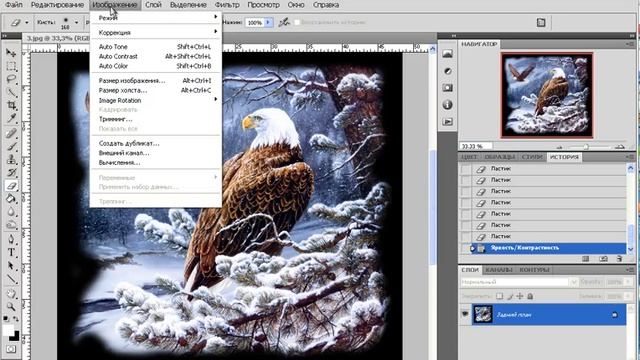Select the Brush tool
The height and width of the screenshot is (360, 640).
pyautogui.click(x=11, y=146)
